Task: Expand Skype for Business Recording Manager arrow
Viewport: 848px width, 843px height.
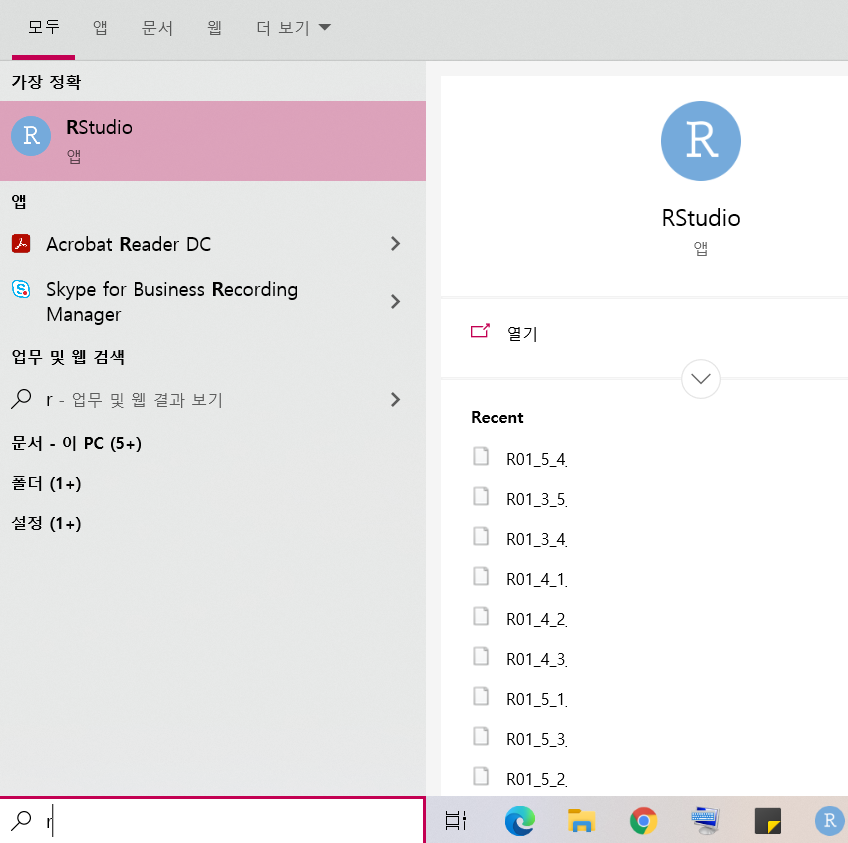Action: [395, 301]
